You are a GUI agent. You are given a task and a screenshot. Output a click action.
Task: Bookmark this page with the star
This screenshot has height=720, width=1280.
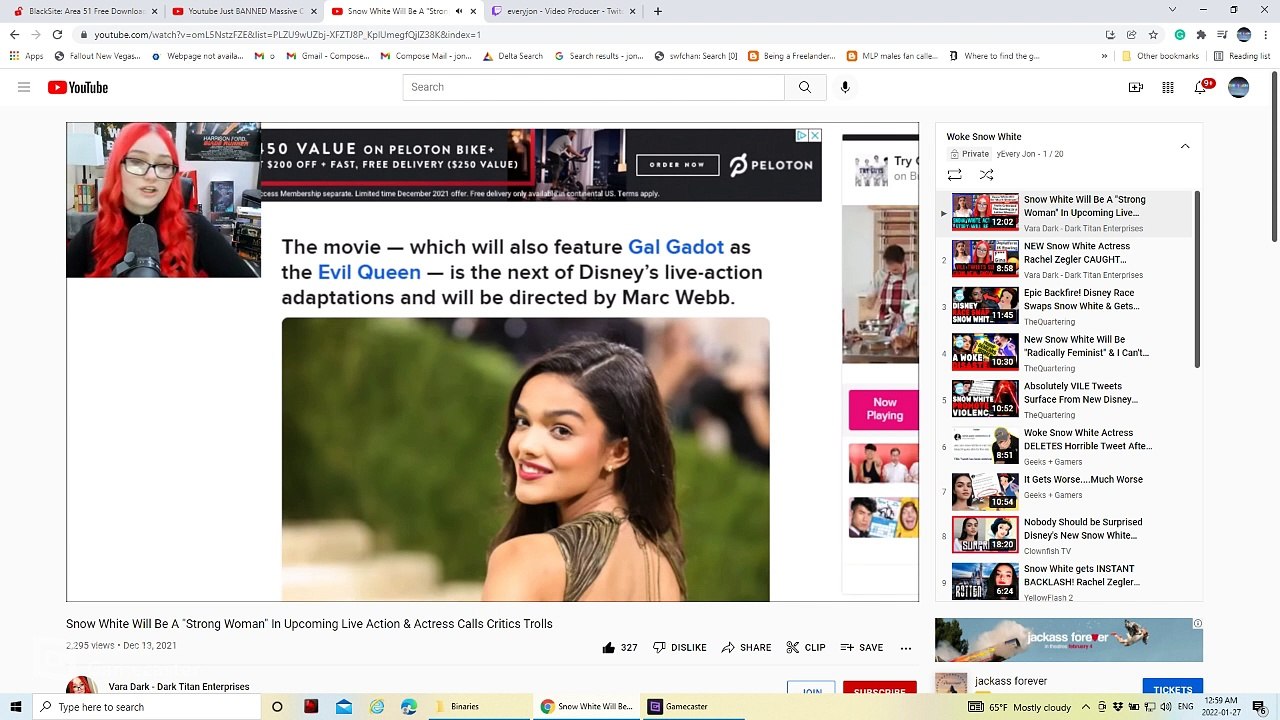click(1153, 34)
